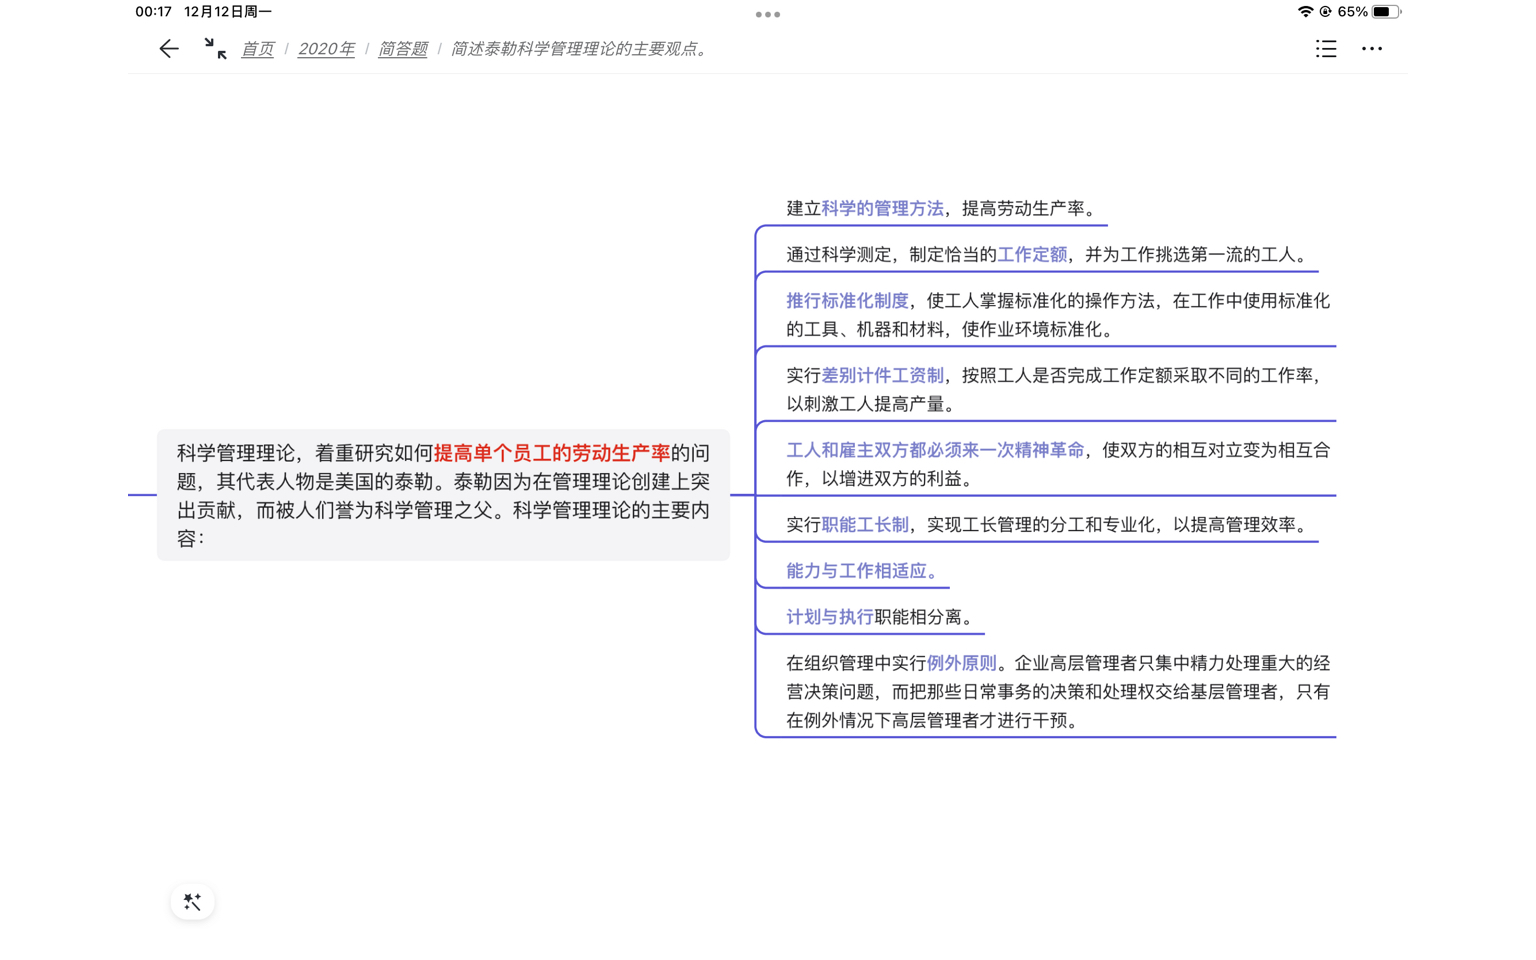Click the collapse/exit focus arrows icon

click(x=215, y=48)
